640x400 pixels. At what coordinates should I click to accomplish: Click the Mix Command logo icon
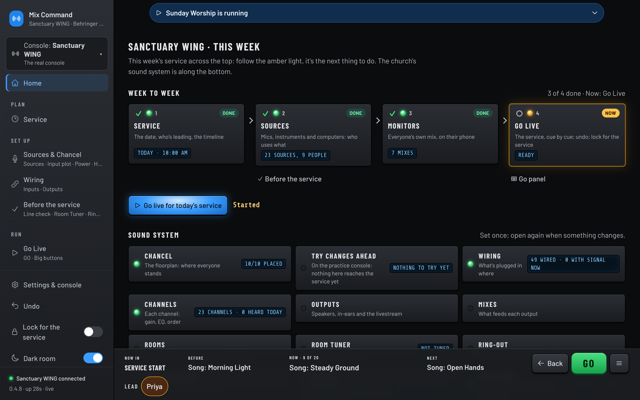tap(16, 19)
